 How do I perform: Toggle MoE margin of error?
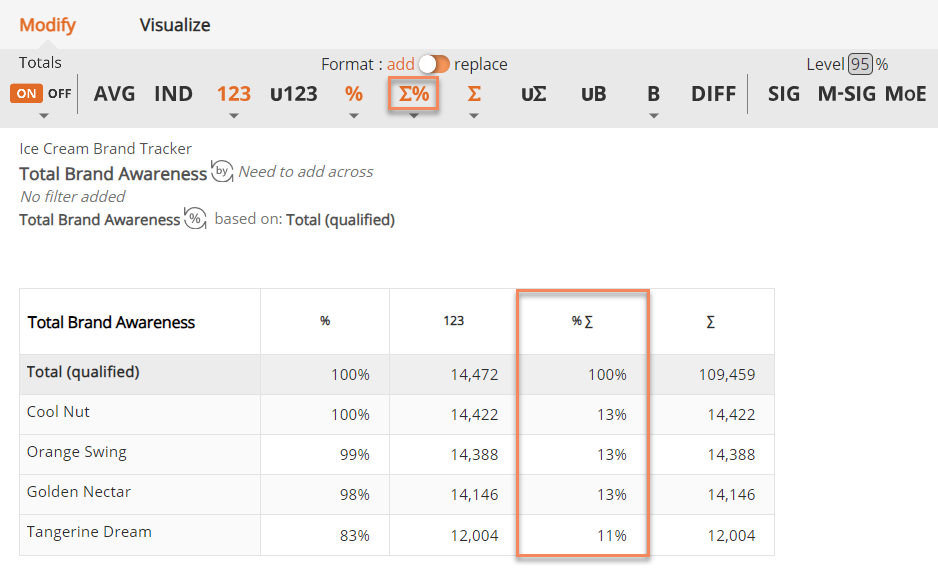(905, 94)
